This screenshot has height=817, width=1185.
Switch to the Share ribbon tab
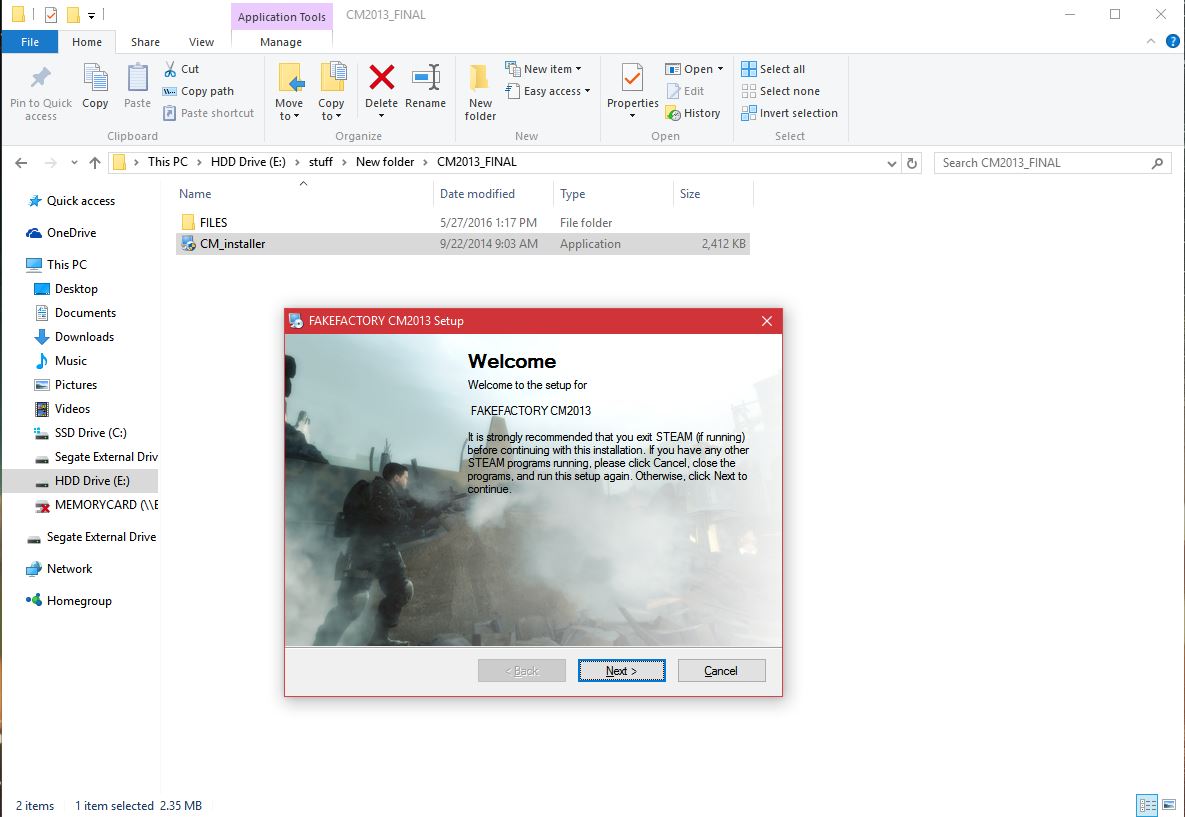[145, 42]
